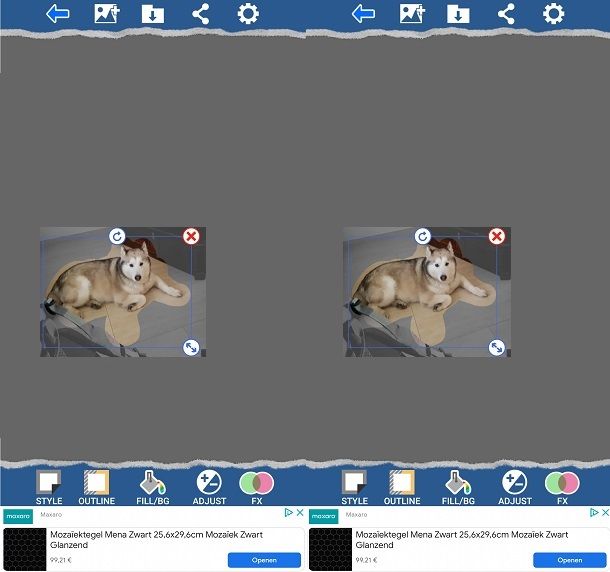Image resolution: width=610 pixels, height=572 pixels.
Task: Select the husky dog image in right screen
Action: pos(428,292)
